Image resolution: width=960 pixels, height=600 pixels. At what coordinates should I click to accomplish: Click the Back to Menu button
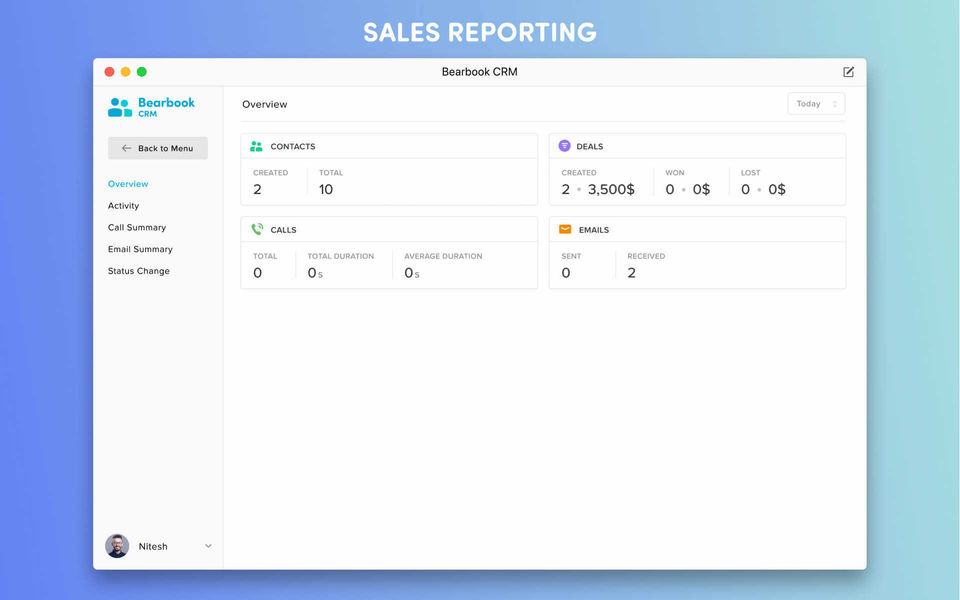pyautogui.click(x=158, y=148)
